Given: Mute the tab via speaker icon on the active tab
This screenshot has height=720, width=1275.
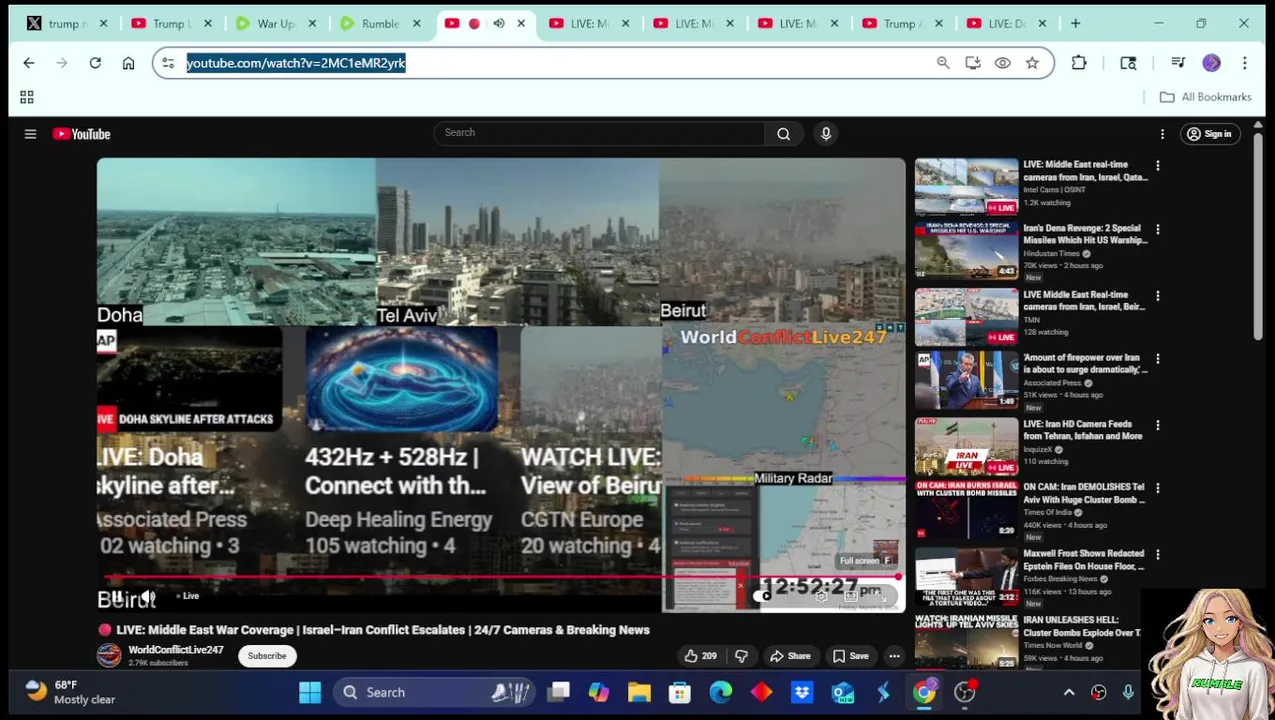Looking at the screenshot, I should pyautogui.click(x=498, y=23).
